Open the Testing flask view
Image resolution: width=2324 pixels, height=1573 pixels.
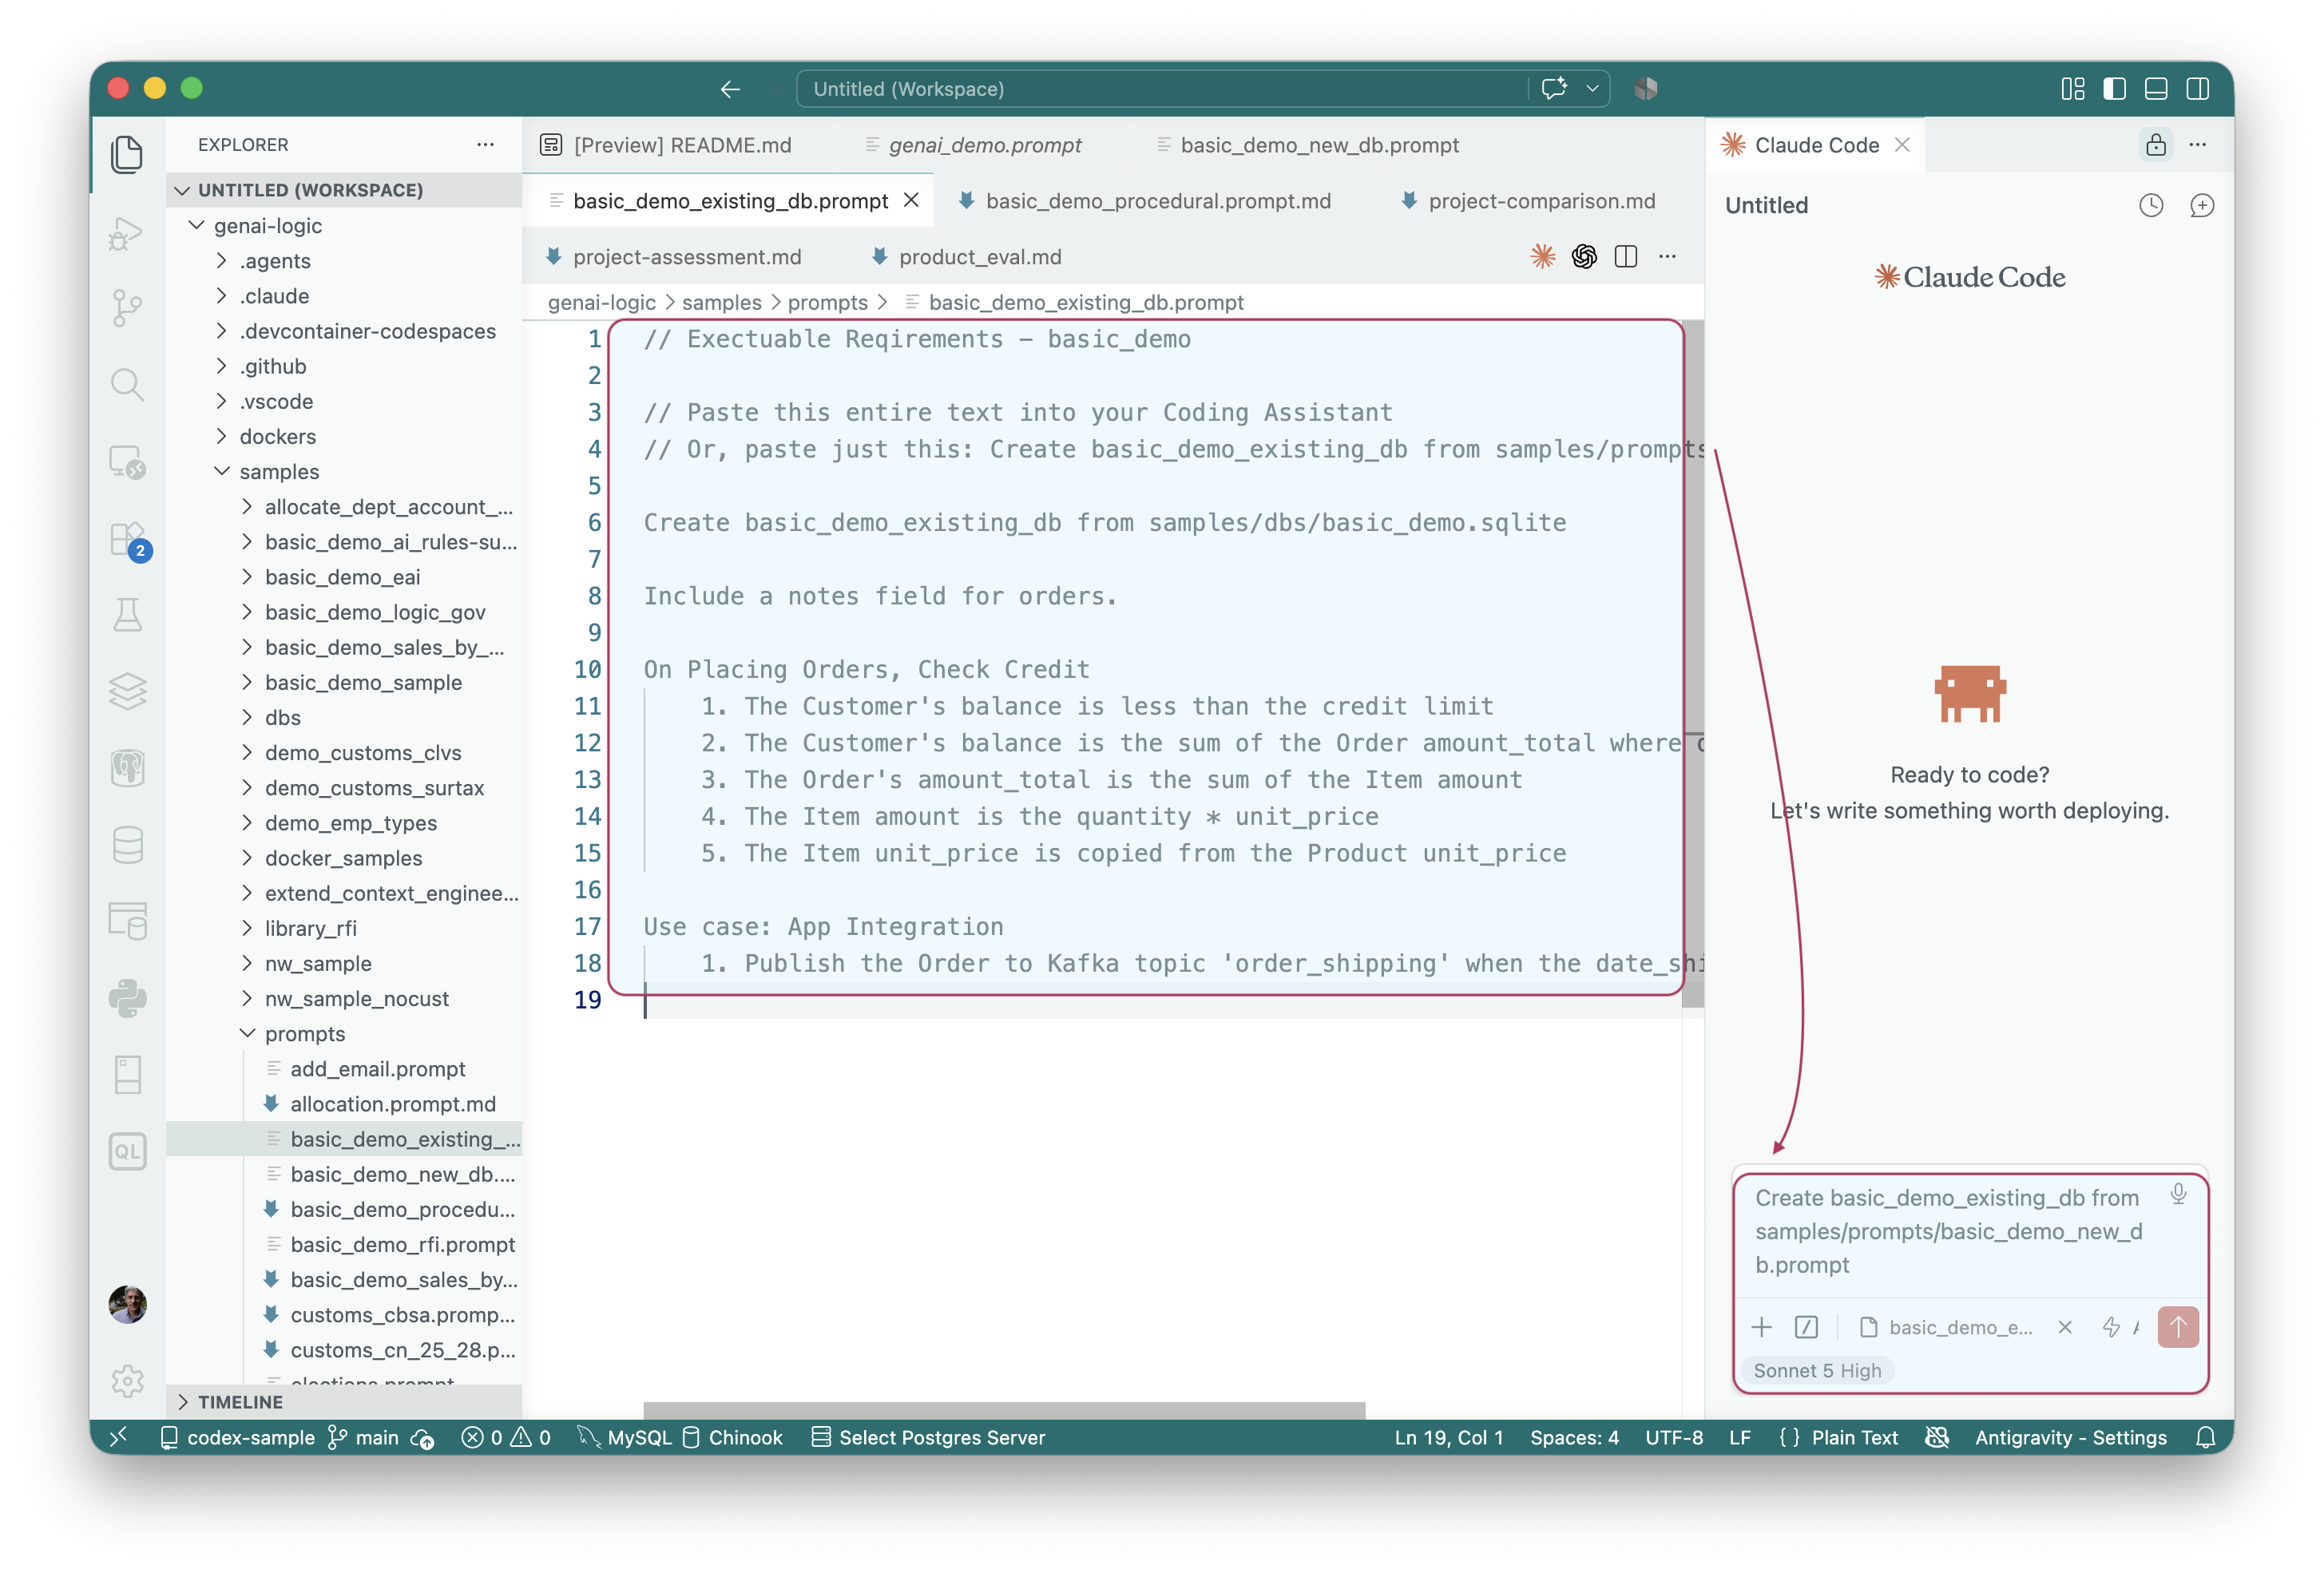click(x=127, y=615)
